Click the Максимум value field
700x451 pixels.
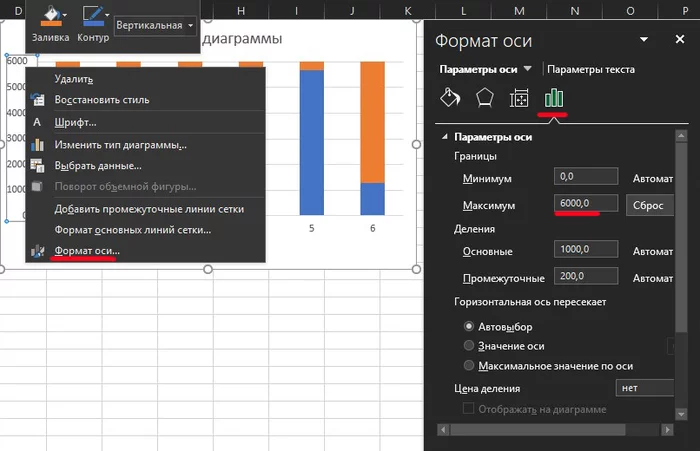pyautogui.click(x=586, y=203)
